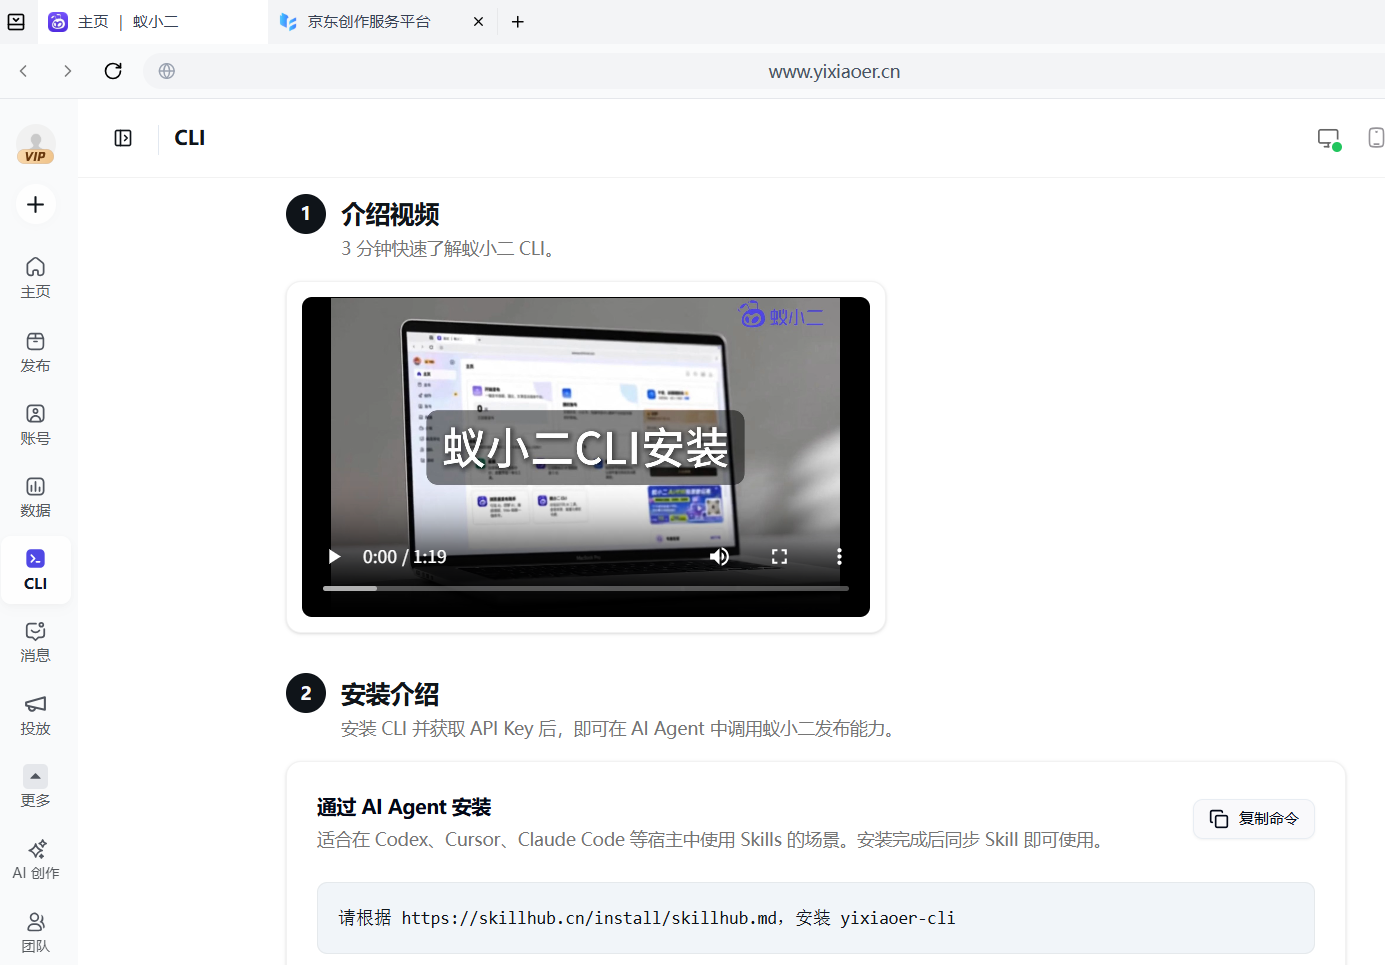Open a new browser tab
1385x965 pixels.
pyautogui.click(x=517, y=22)
